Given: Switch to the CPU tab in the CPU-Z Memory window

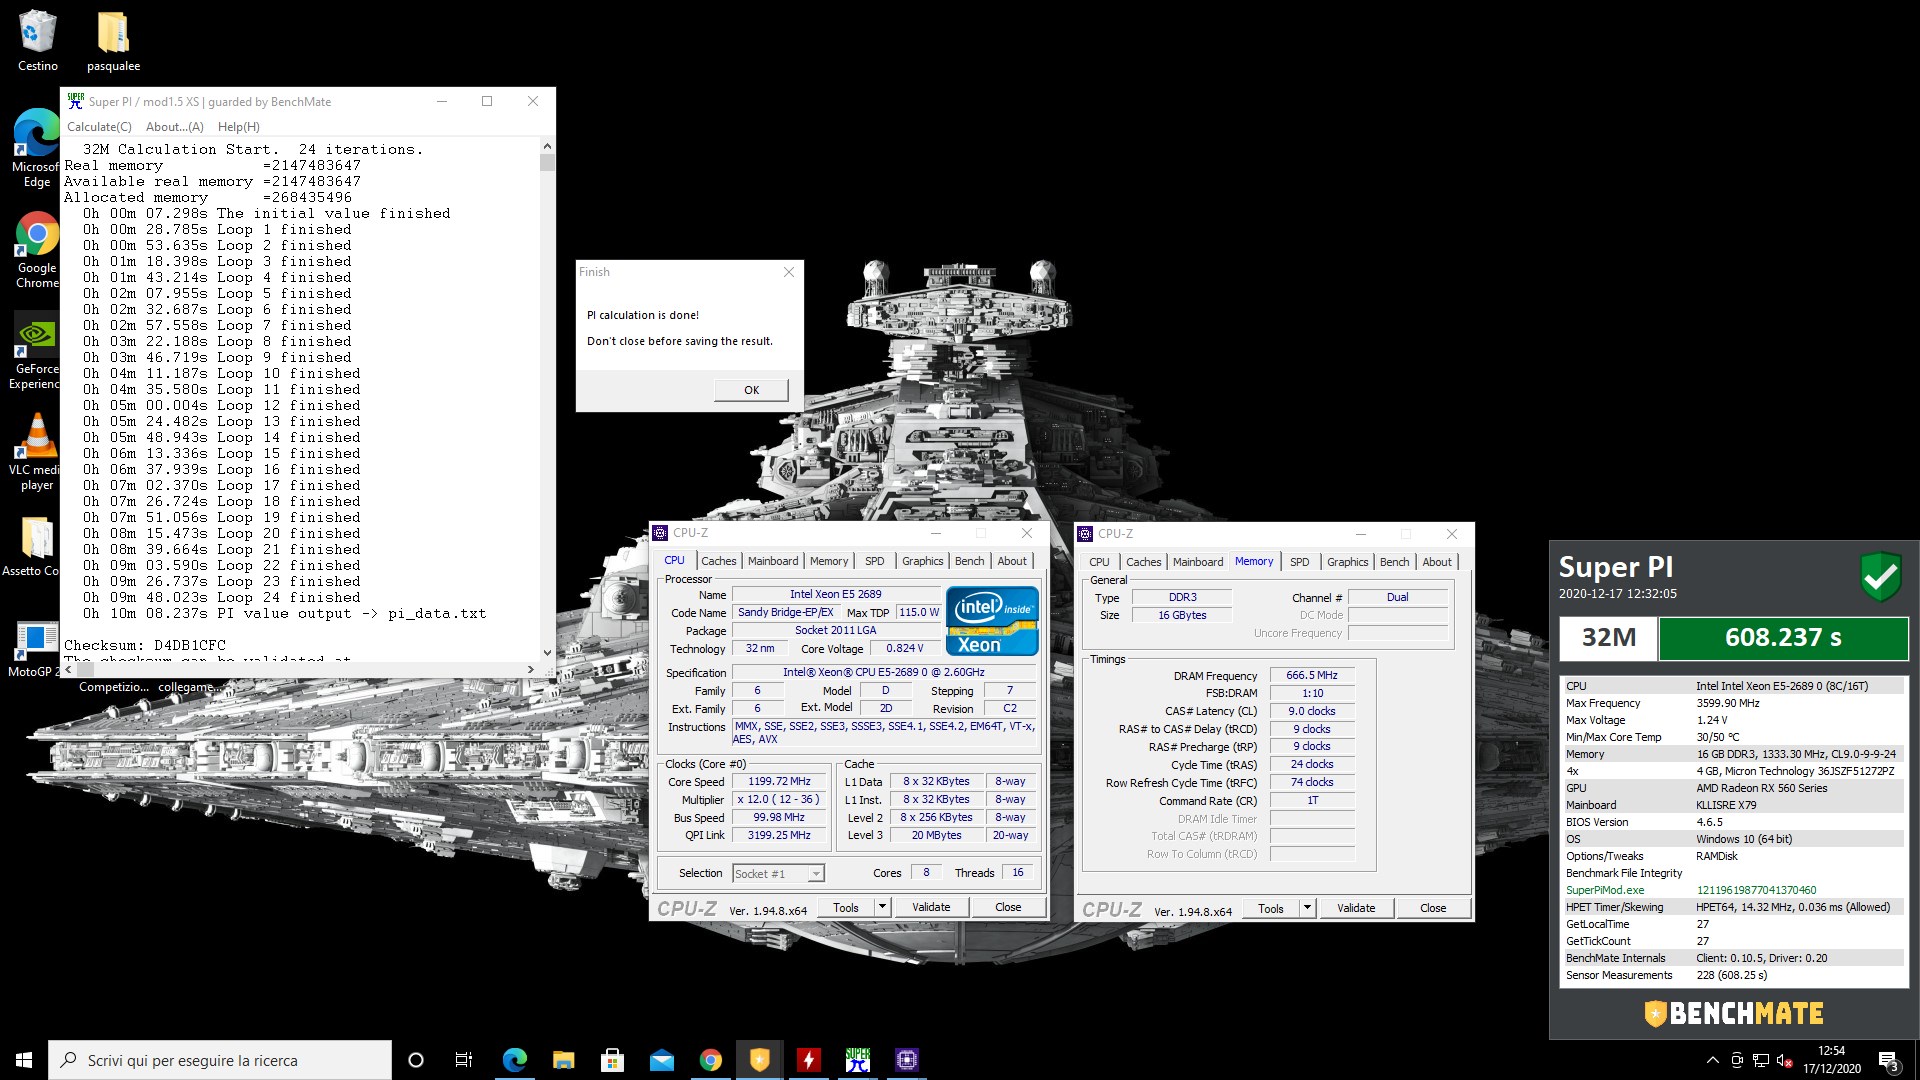Looking at the screenshot, I should pyautogui.click(x=1099, y=562).
